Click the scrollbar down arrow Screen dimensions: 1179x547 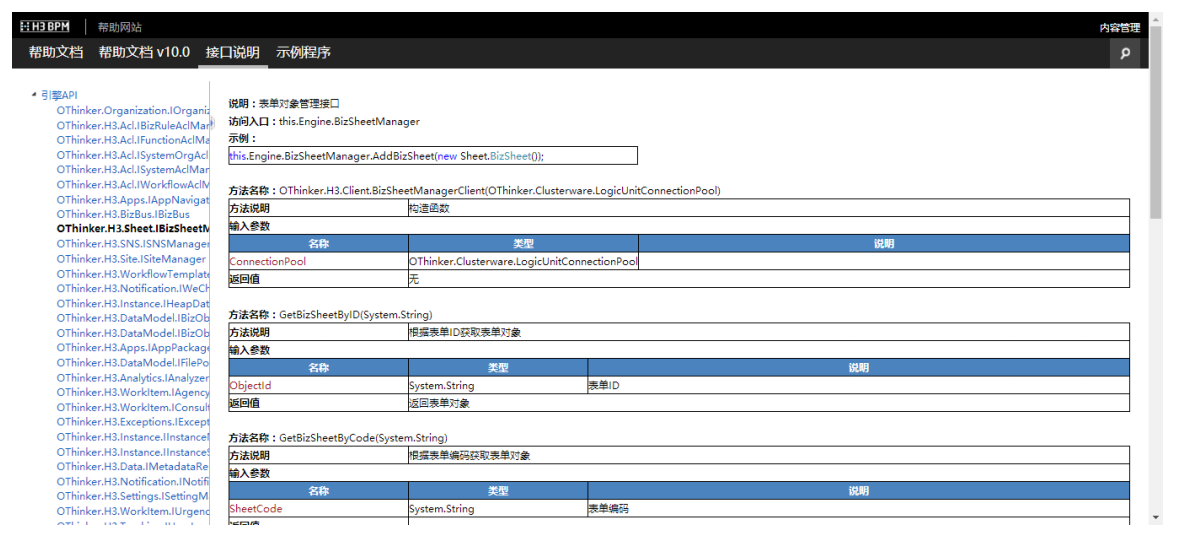(x=1156, y=518)
